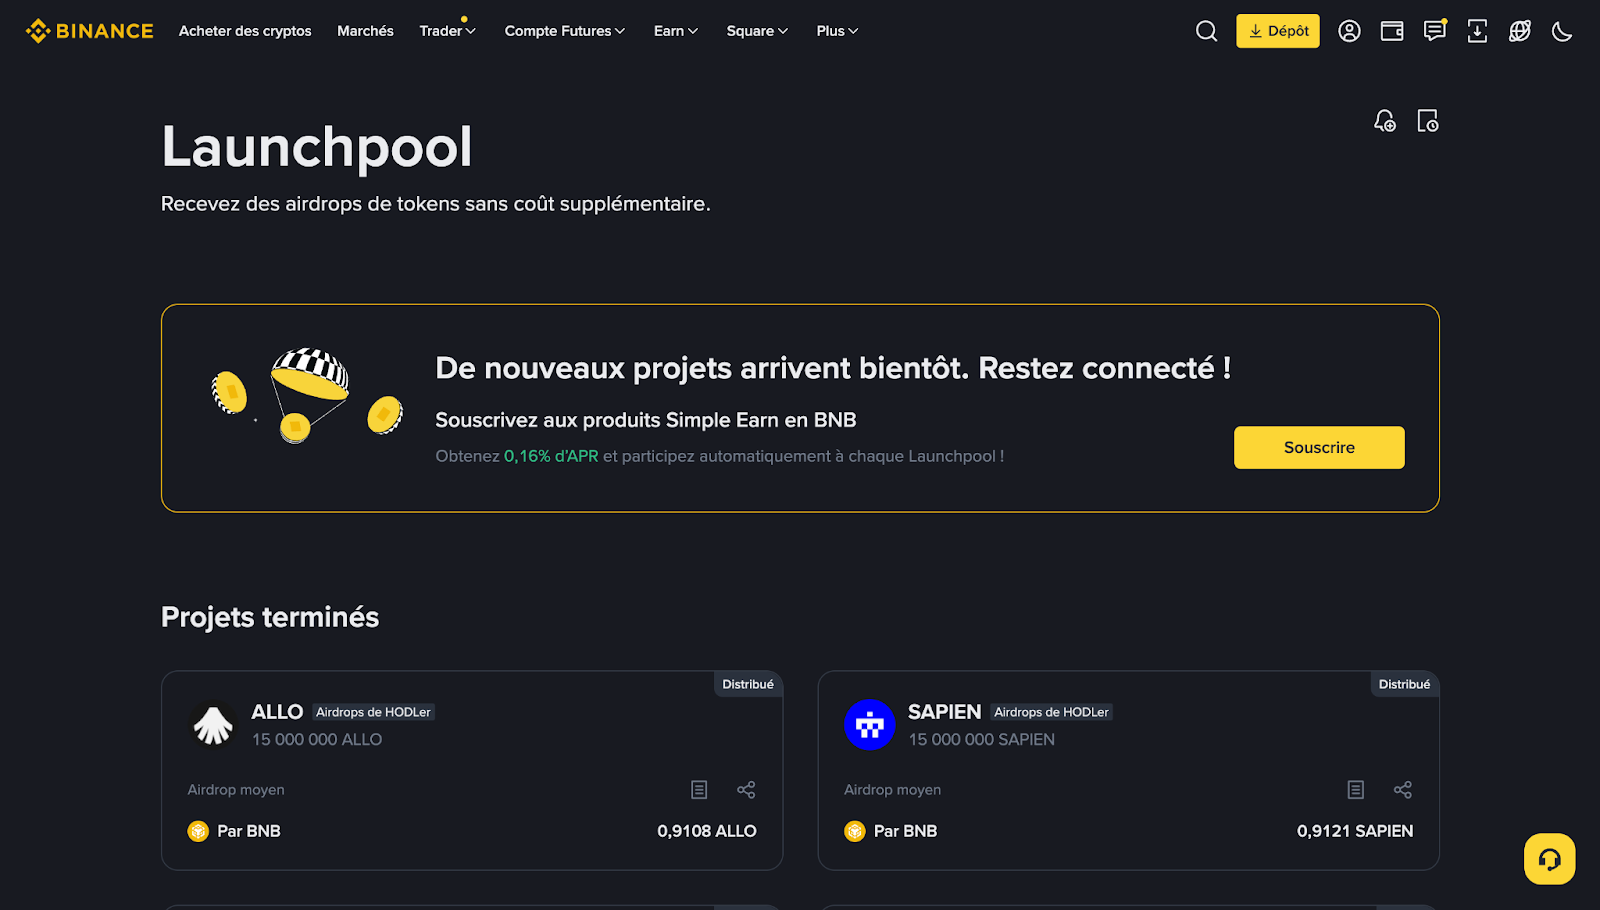Go to Acheter des cryptos
This screenshot has height=910, width=1600.
click(x=245, y=31)
